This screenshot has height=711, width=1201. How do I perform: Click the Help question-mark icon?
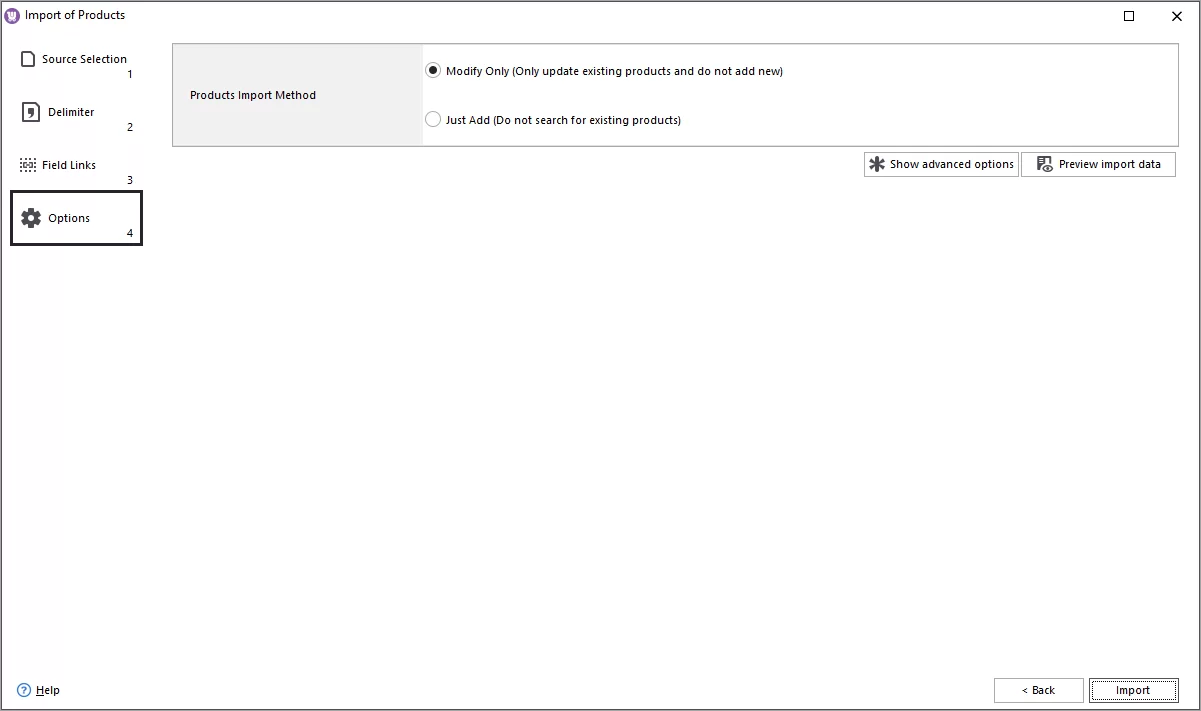[21, 690]
